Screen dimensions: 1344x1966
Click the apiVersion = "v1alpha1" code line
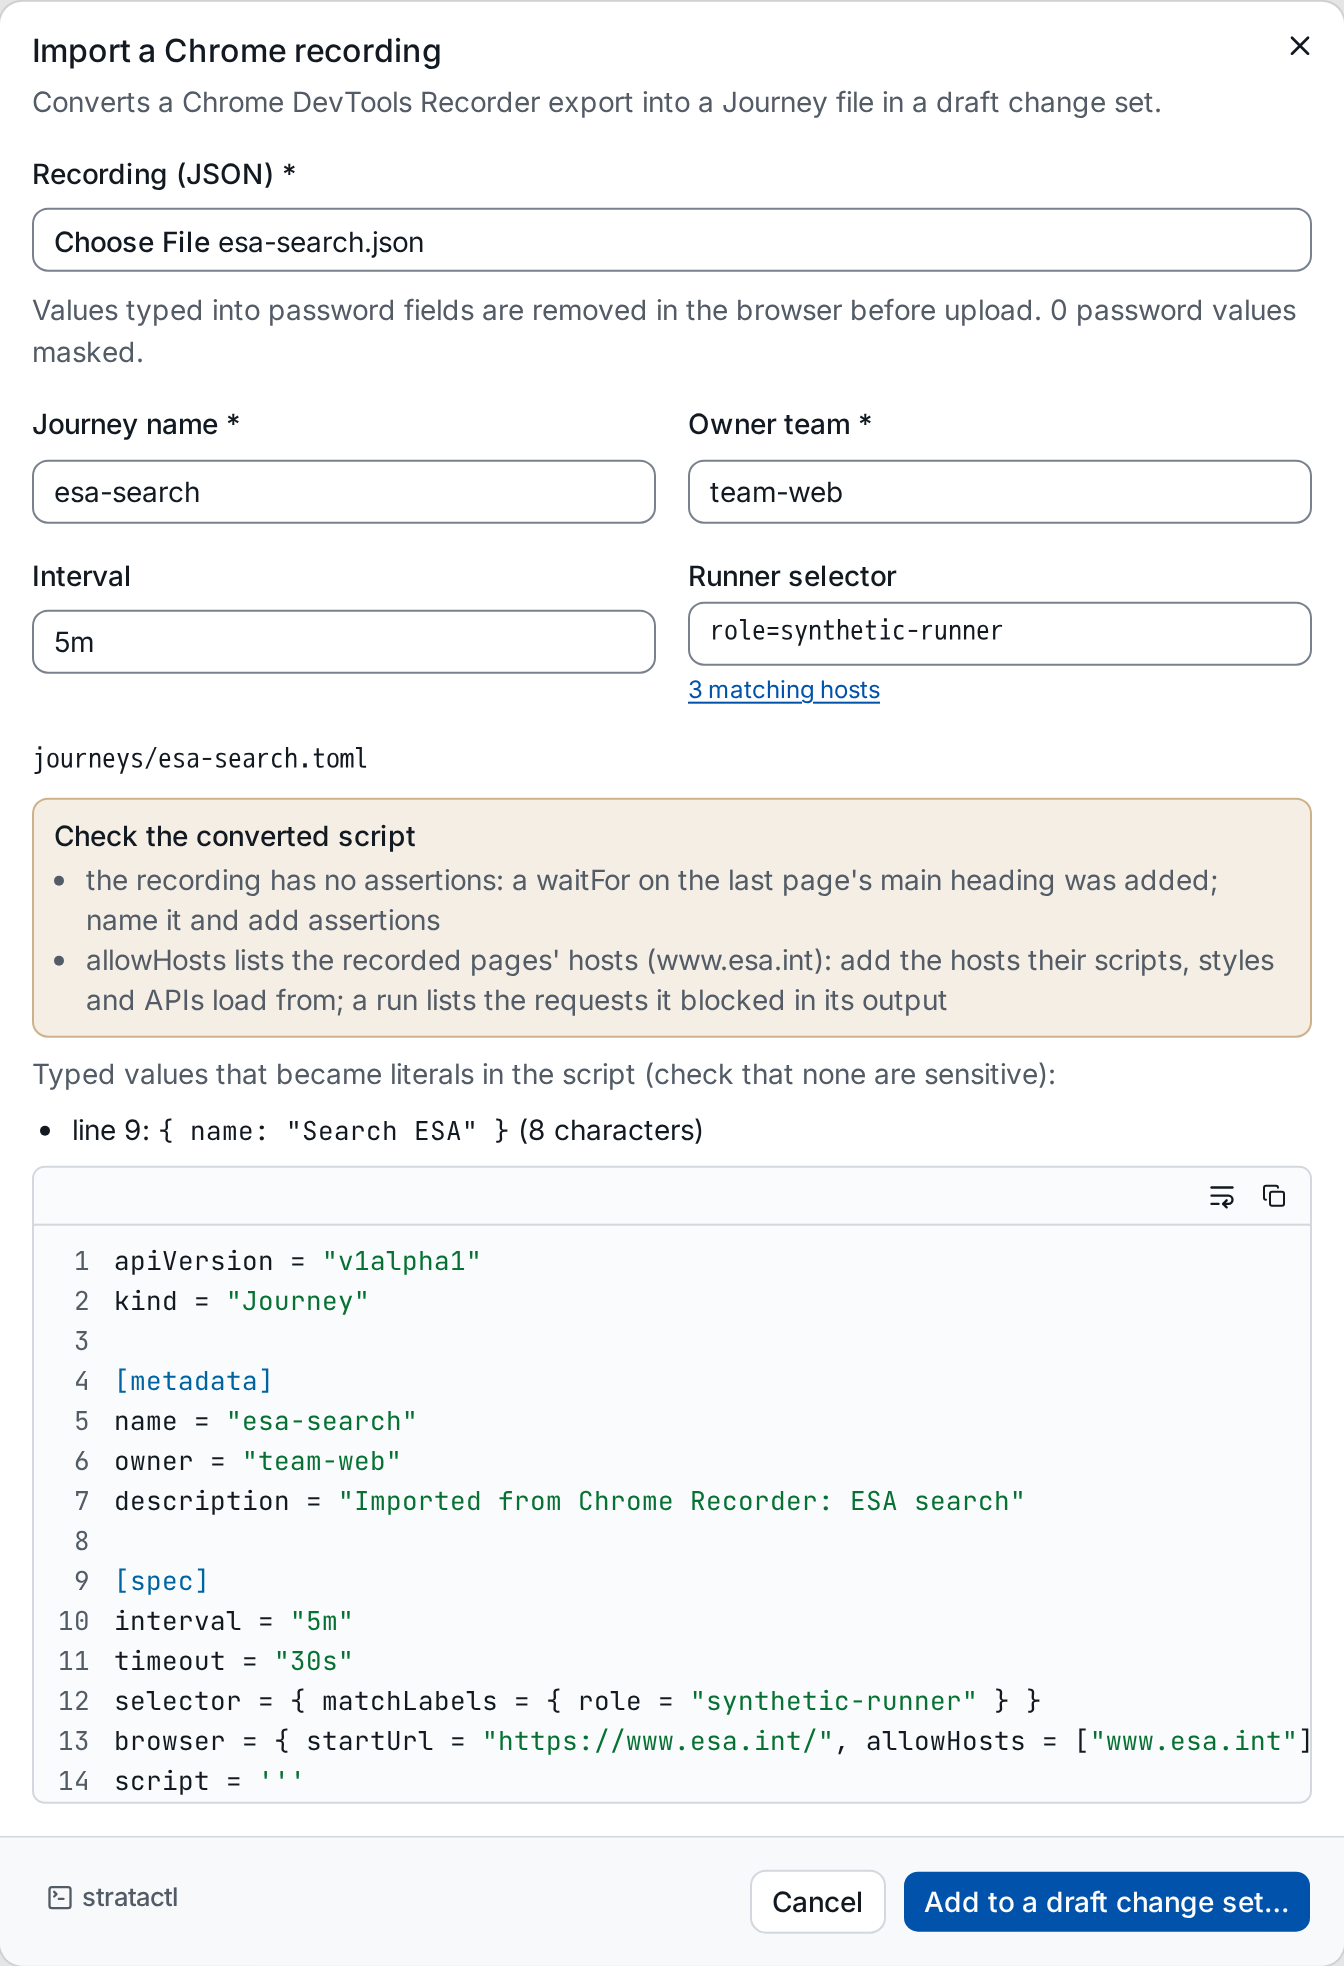click(297, 1261)
